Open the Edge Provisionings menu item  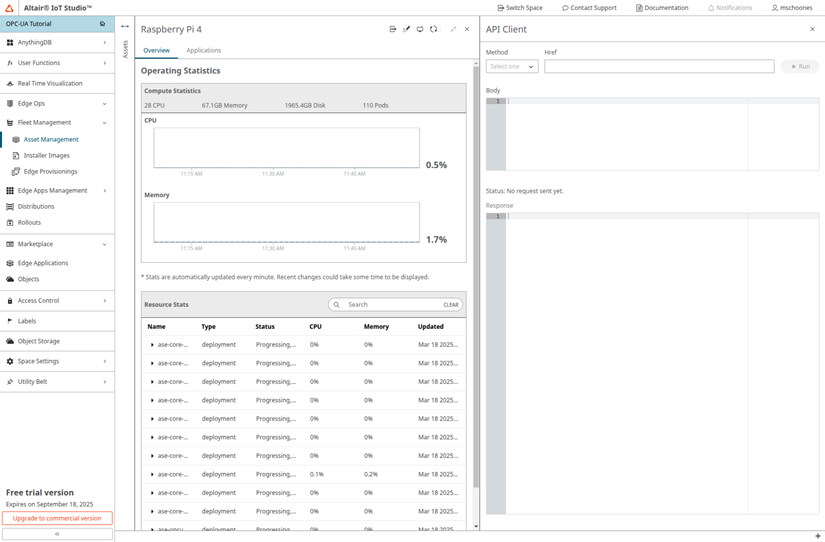tap(51, 172)
